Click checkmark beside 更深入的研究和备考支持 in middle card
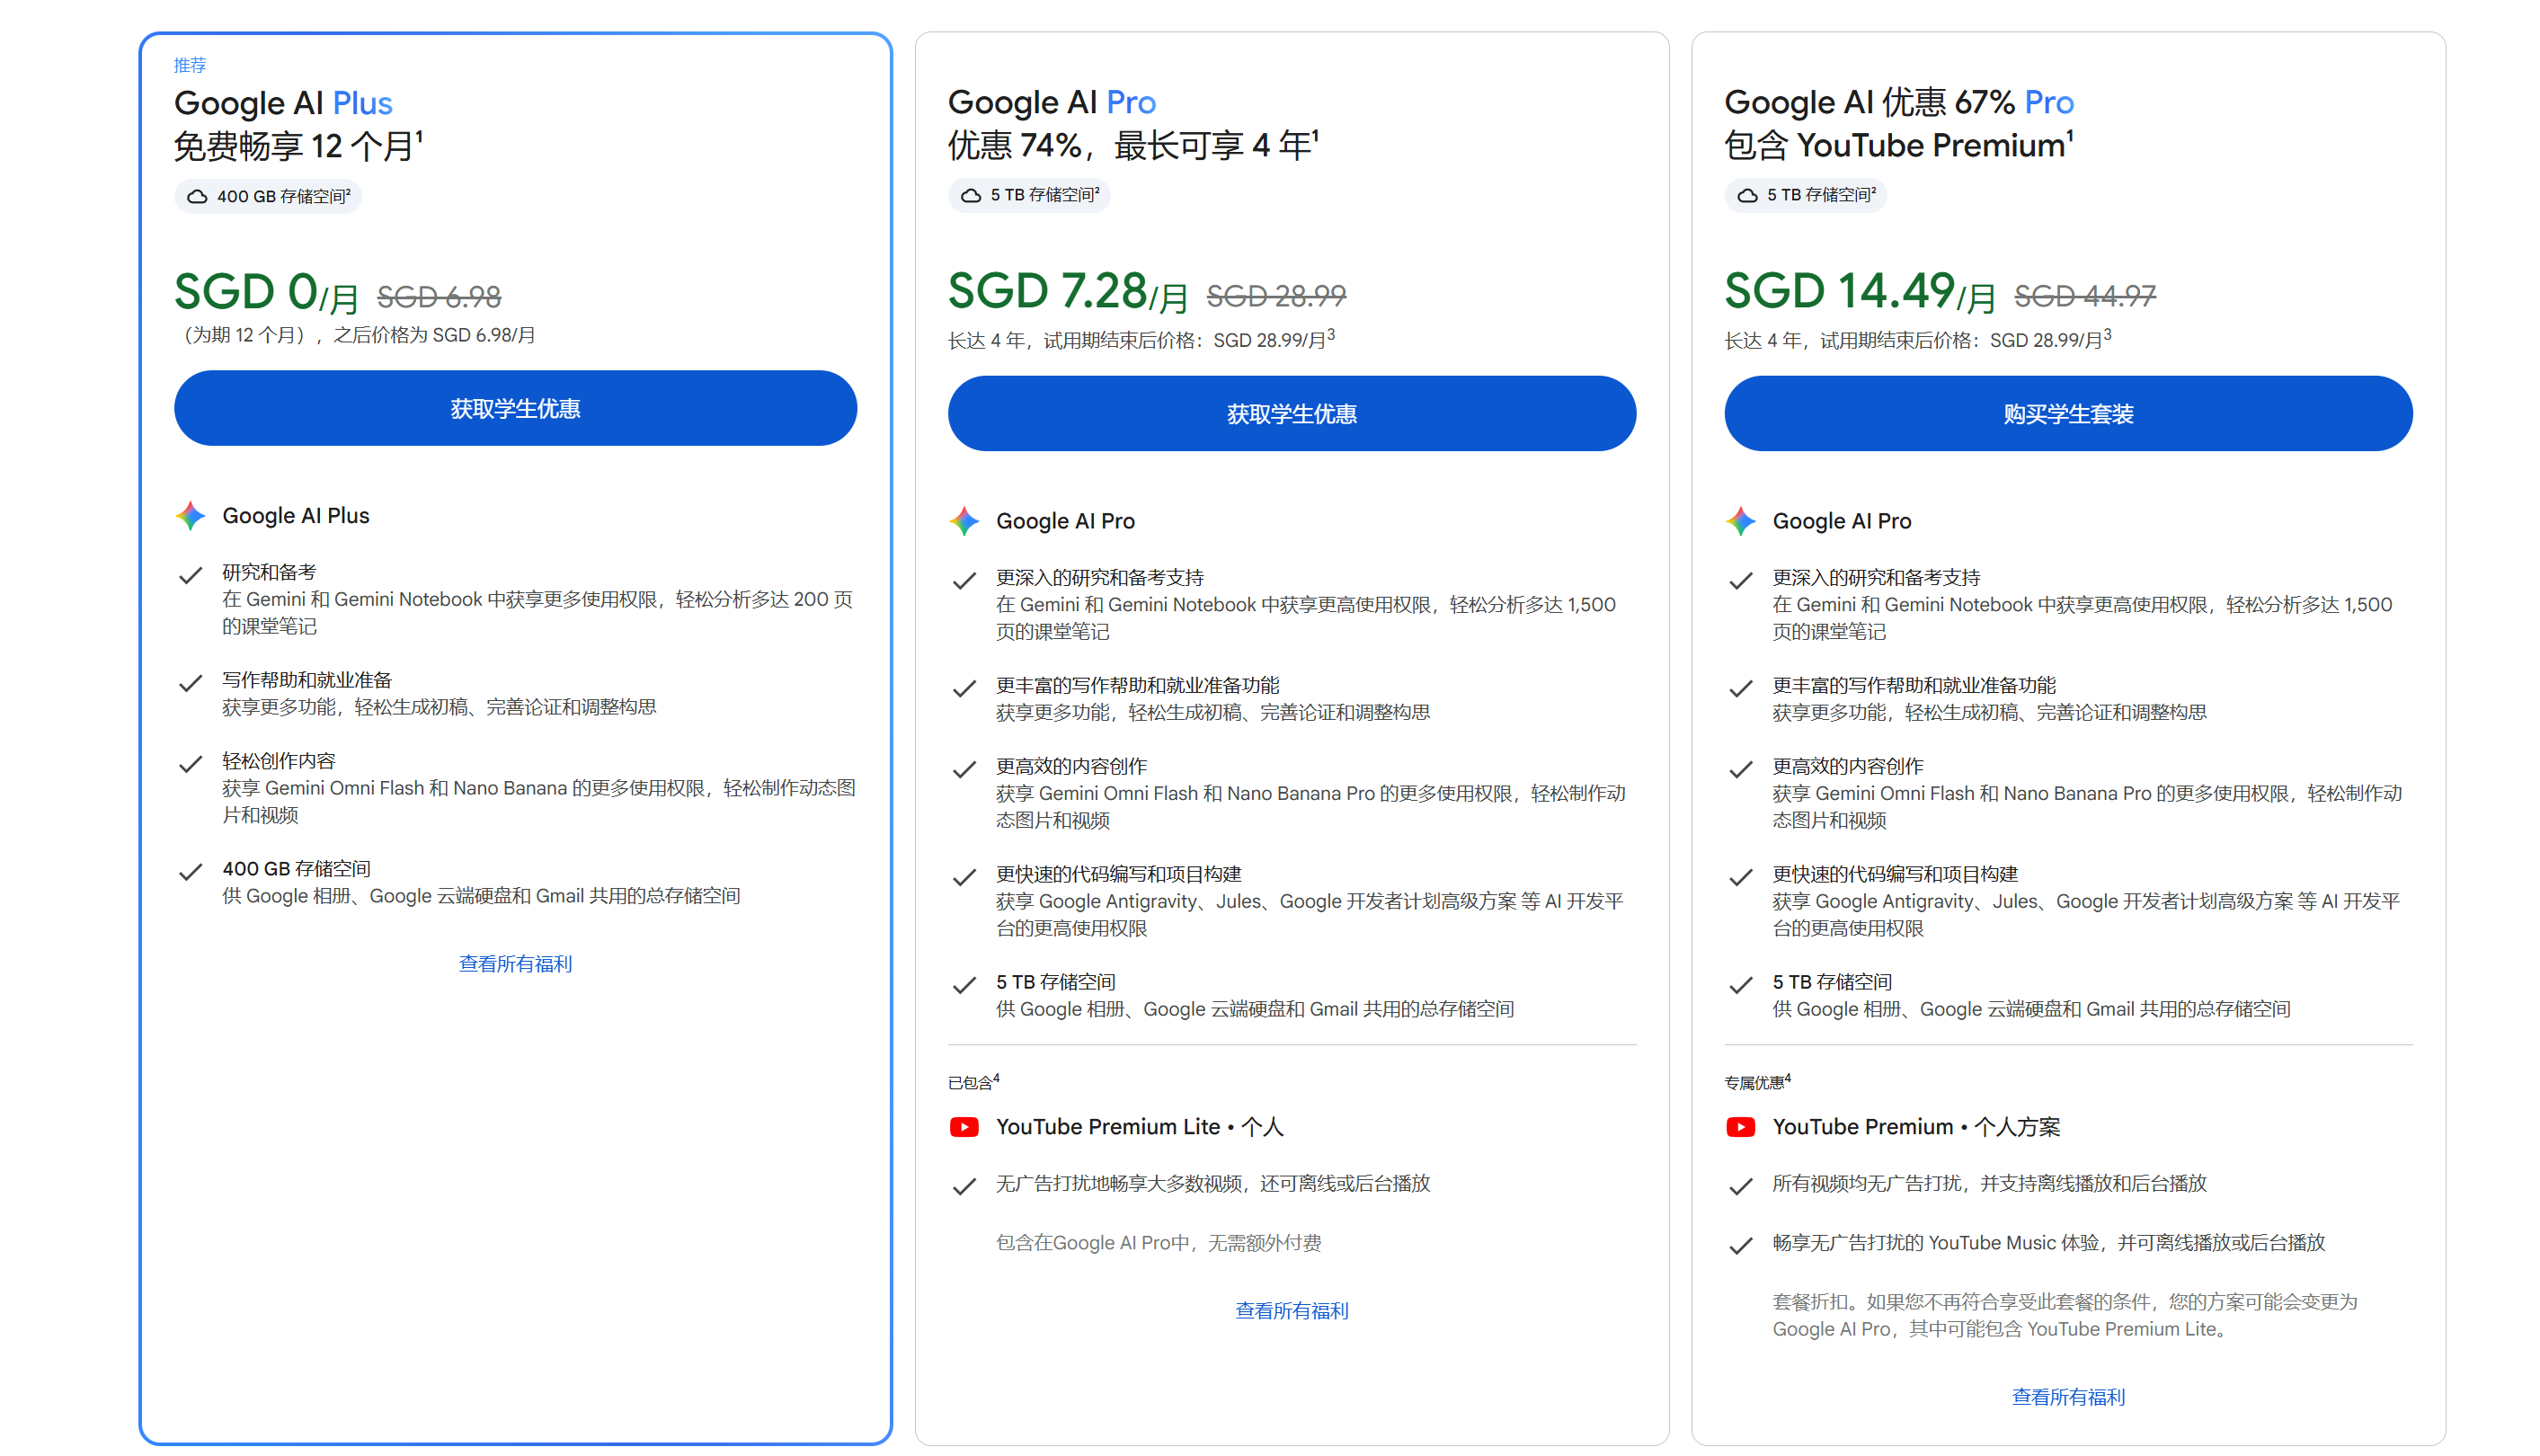 pos(964,580)
